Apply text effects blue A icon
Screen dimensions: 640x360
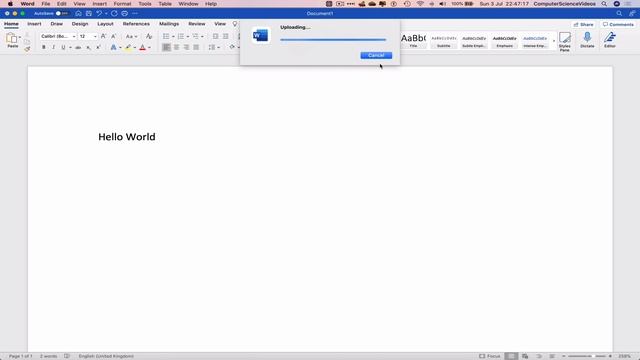113,47
